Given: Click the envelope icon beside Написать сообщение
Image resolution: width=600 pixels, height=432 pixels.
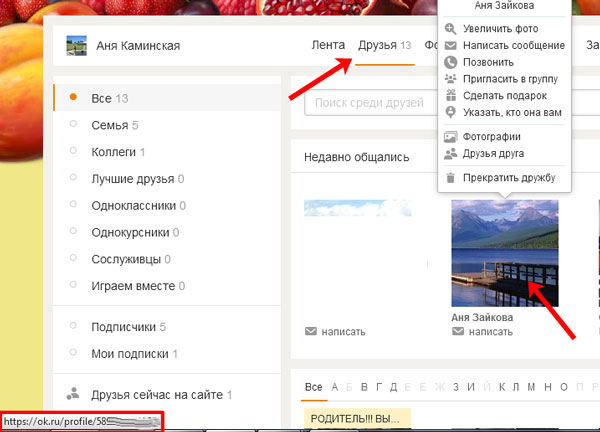Looking at the screenshot, I should click(x=451, y=45).
